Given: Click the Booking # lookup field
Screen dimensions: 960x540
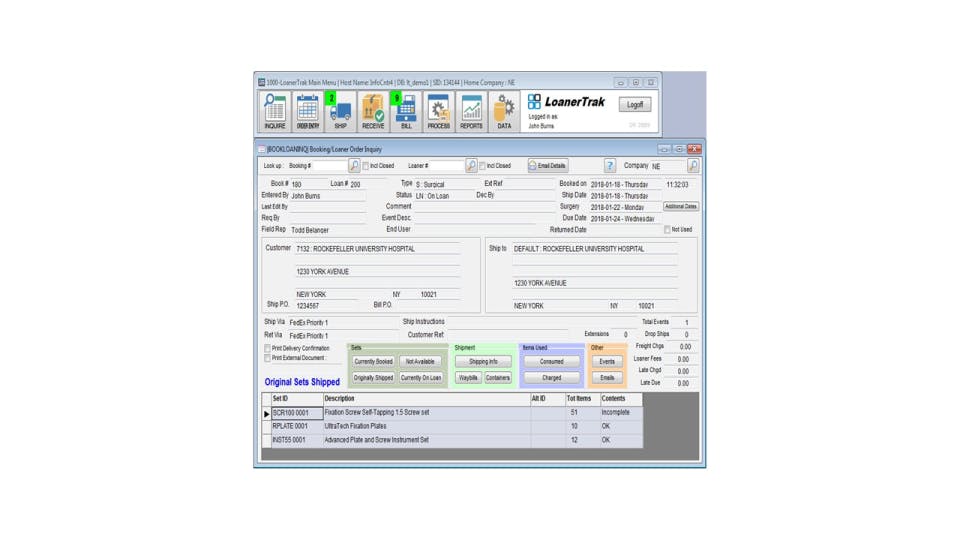Looking at the screenshot, I should [x=329, y=166].
